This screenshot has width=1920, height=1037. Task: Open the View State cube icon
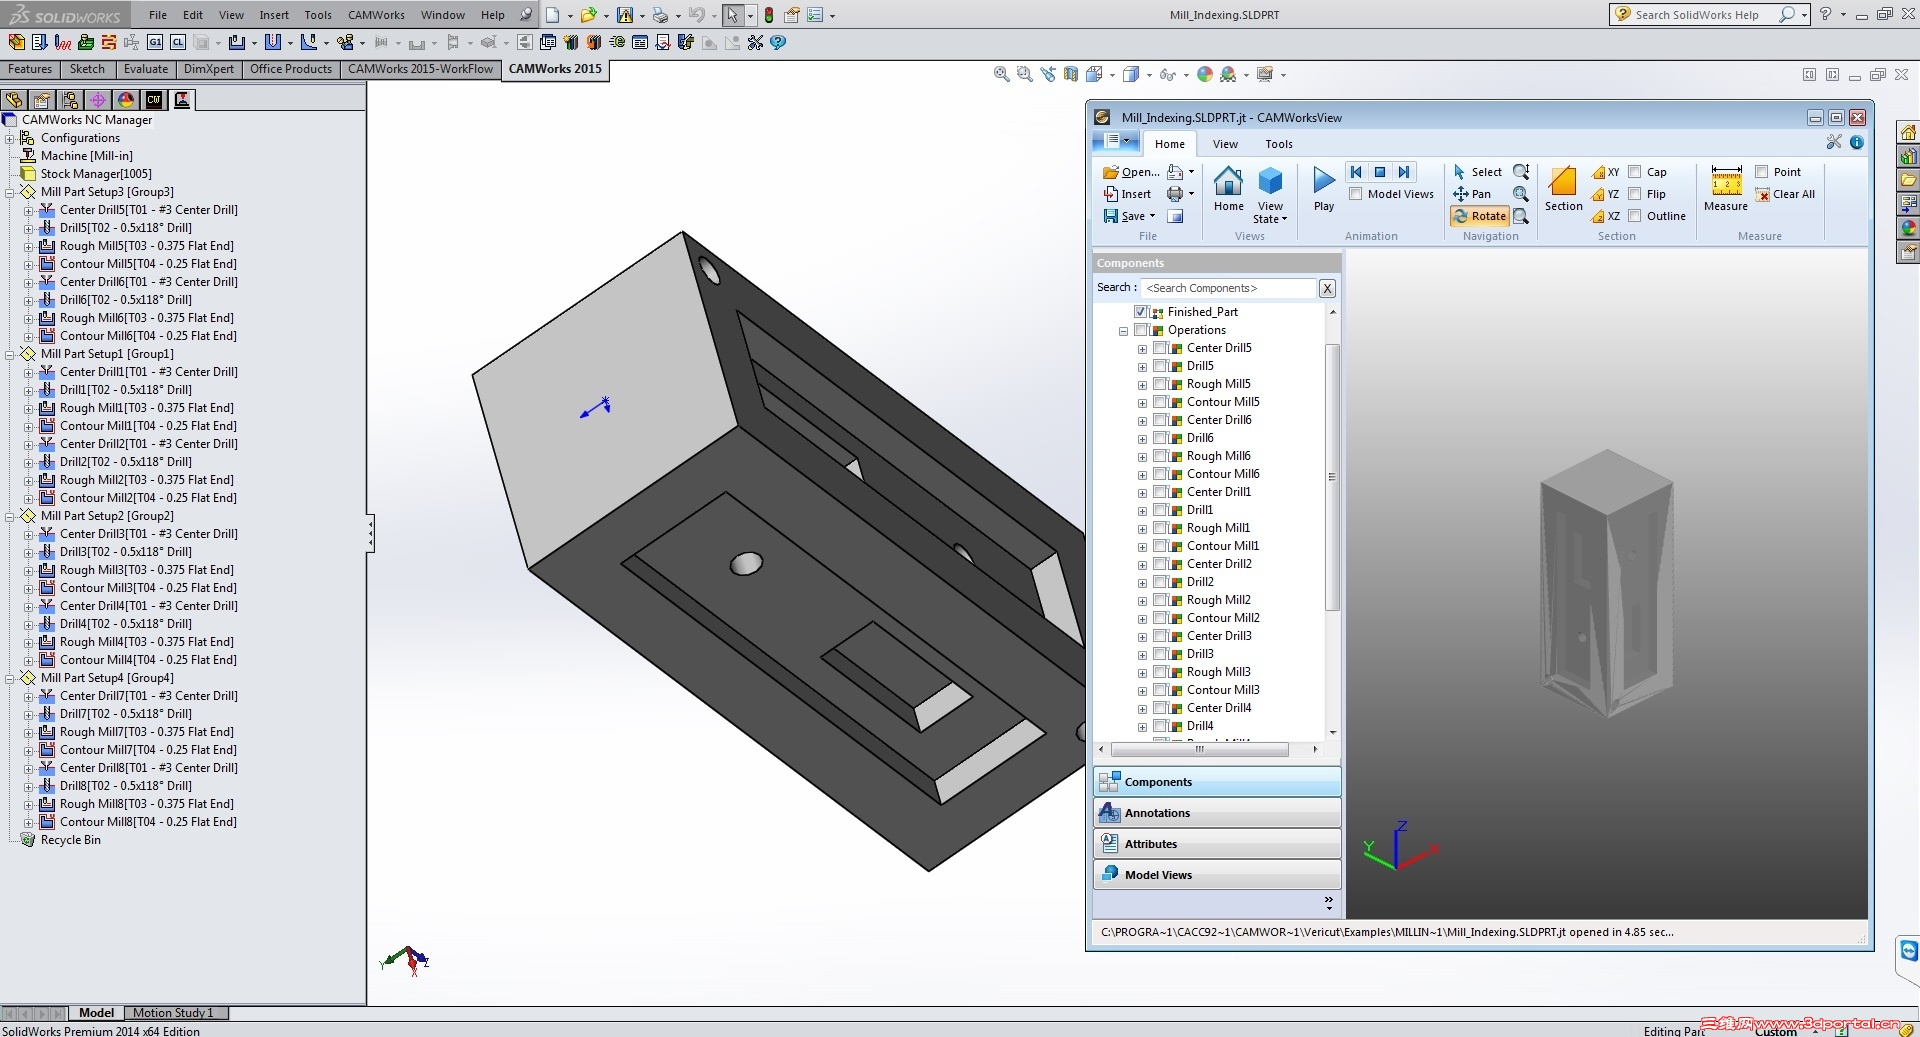pos(1270,181)
